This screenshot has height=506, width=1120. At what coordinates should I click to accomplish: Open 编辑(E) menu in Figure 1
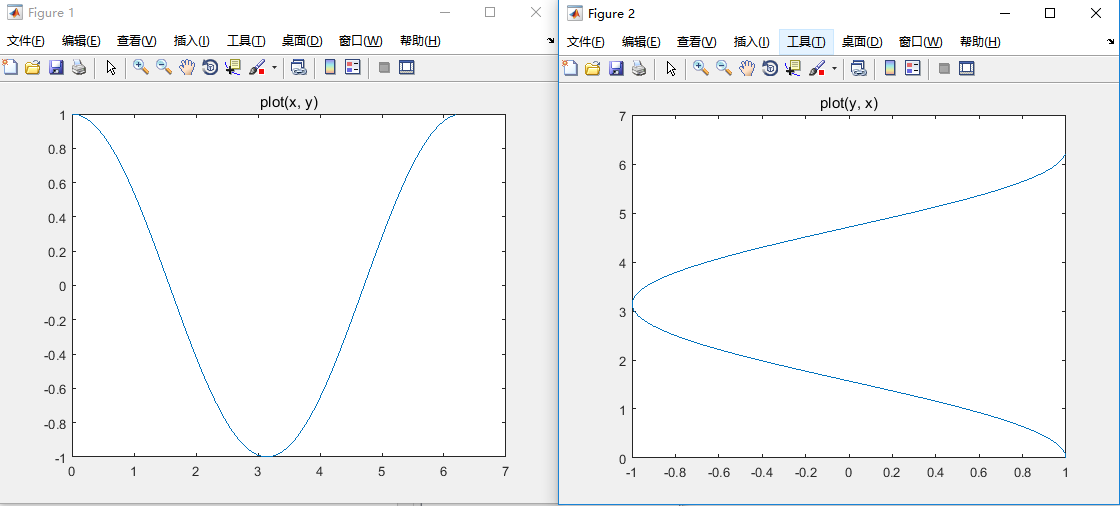click(81, 41)
